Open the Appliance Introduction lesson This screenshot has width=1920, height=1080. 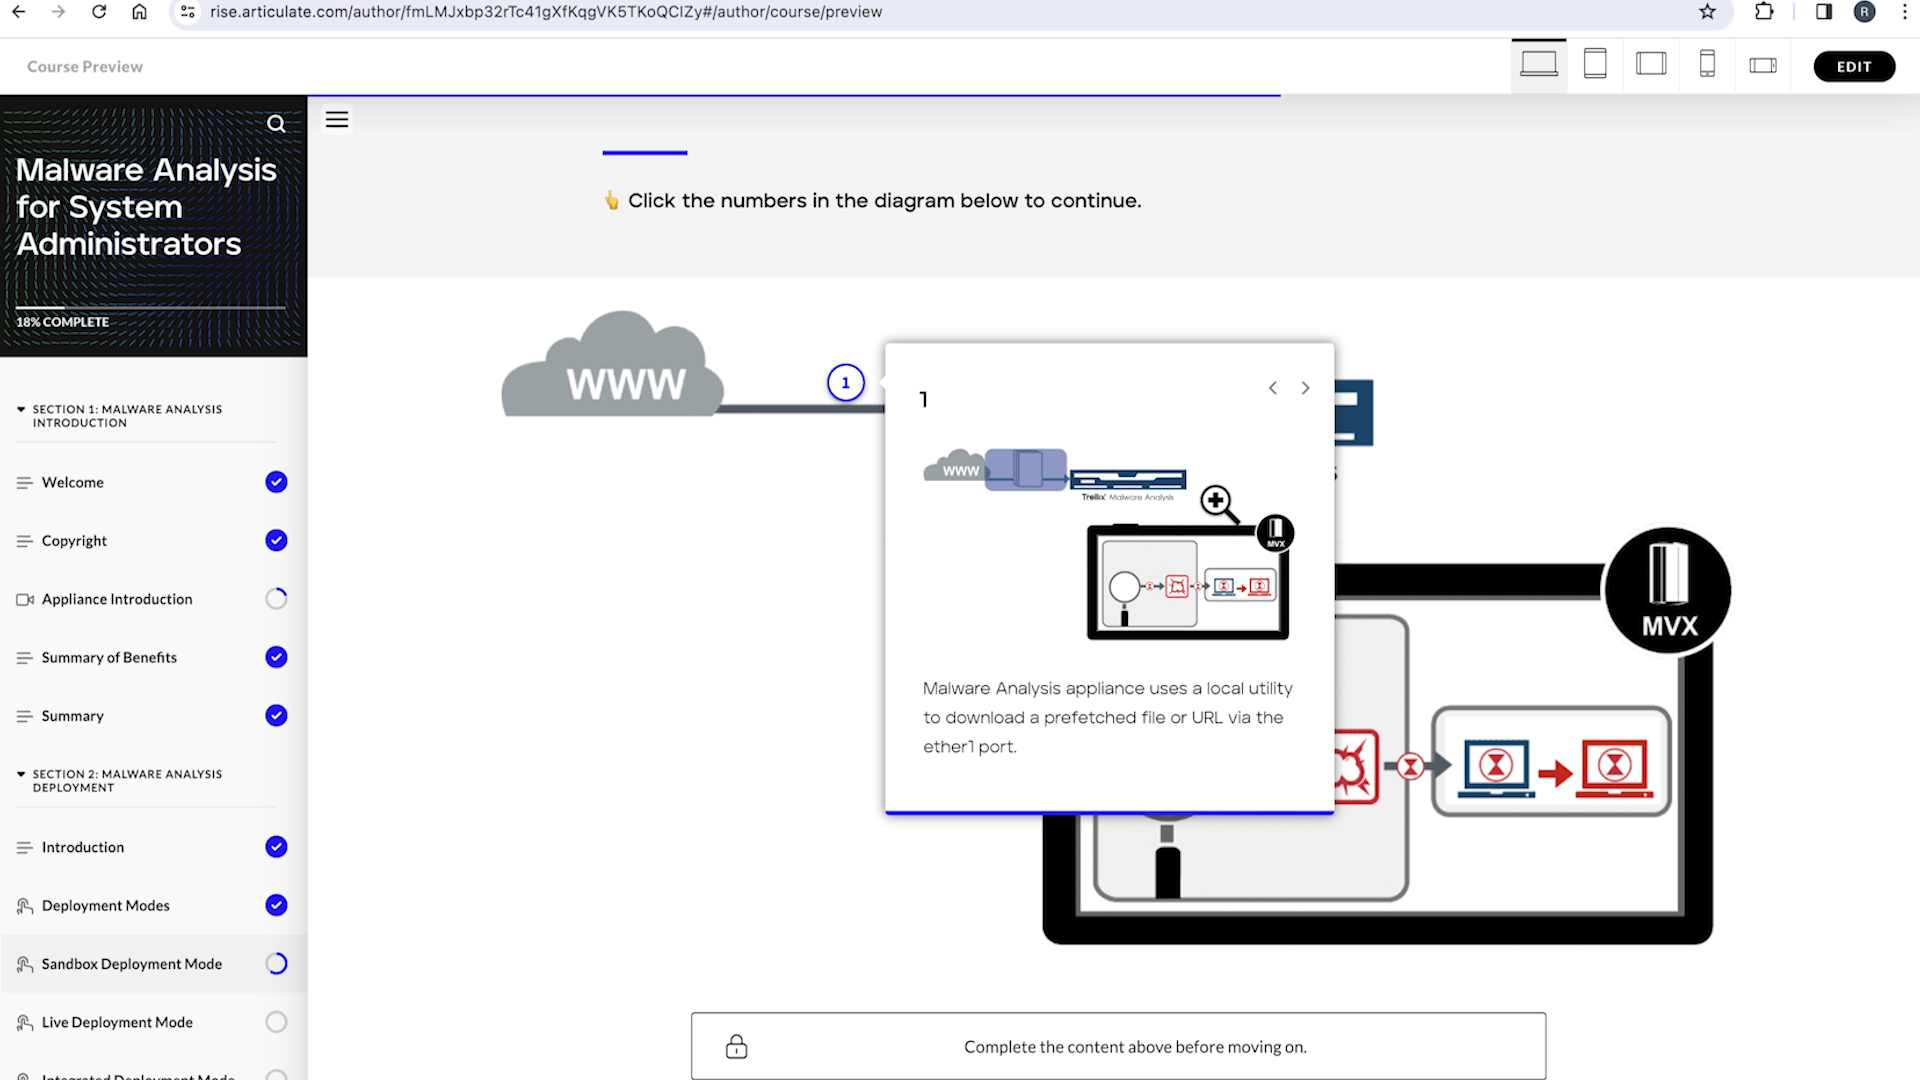coord(117,599)
